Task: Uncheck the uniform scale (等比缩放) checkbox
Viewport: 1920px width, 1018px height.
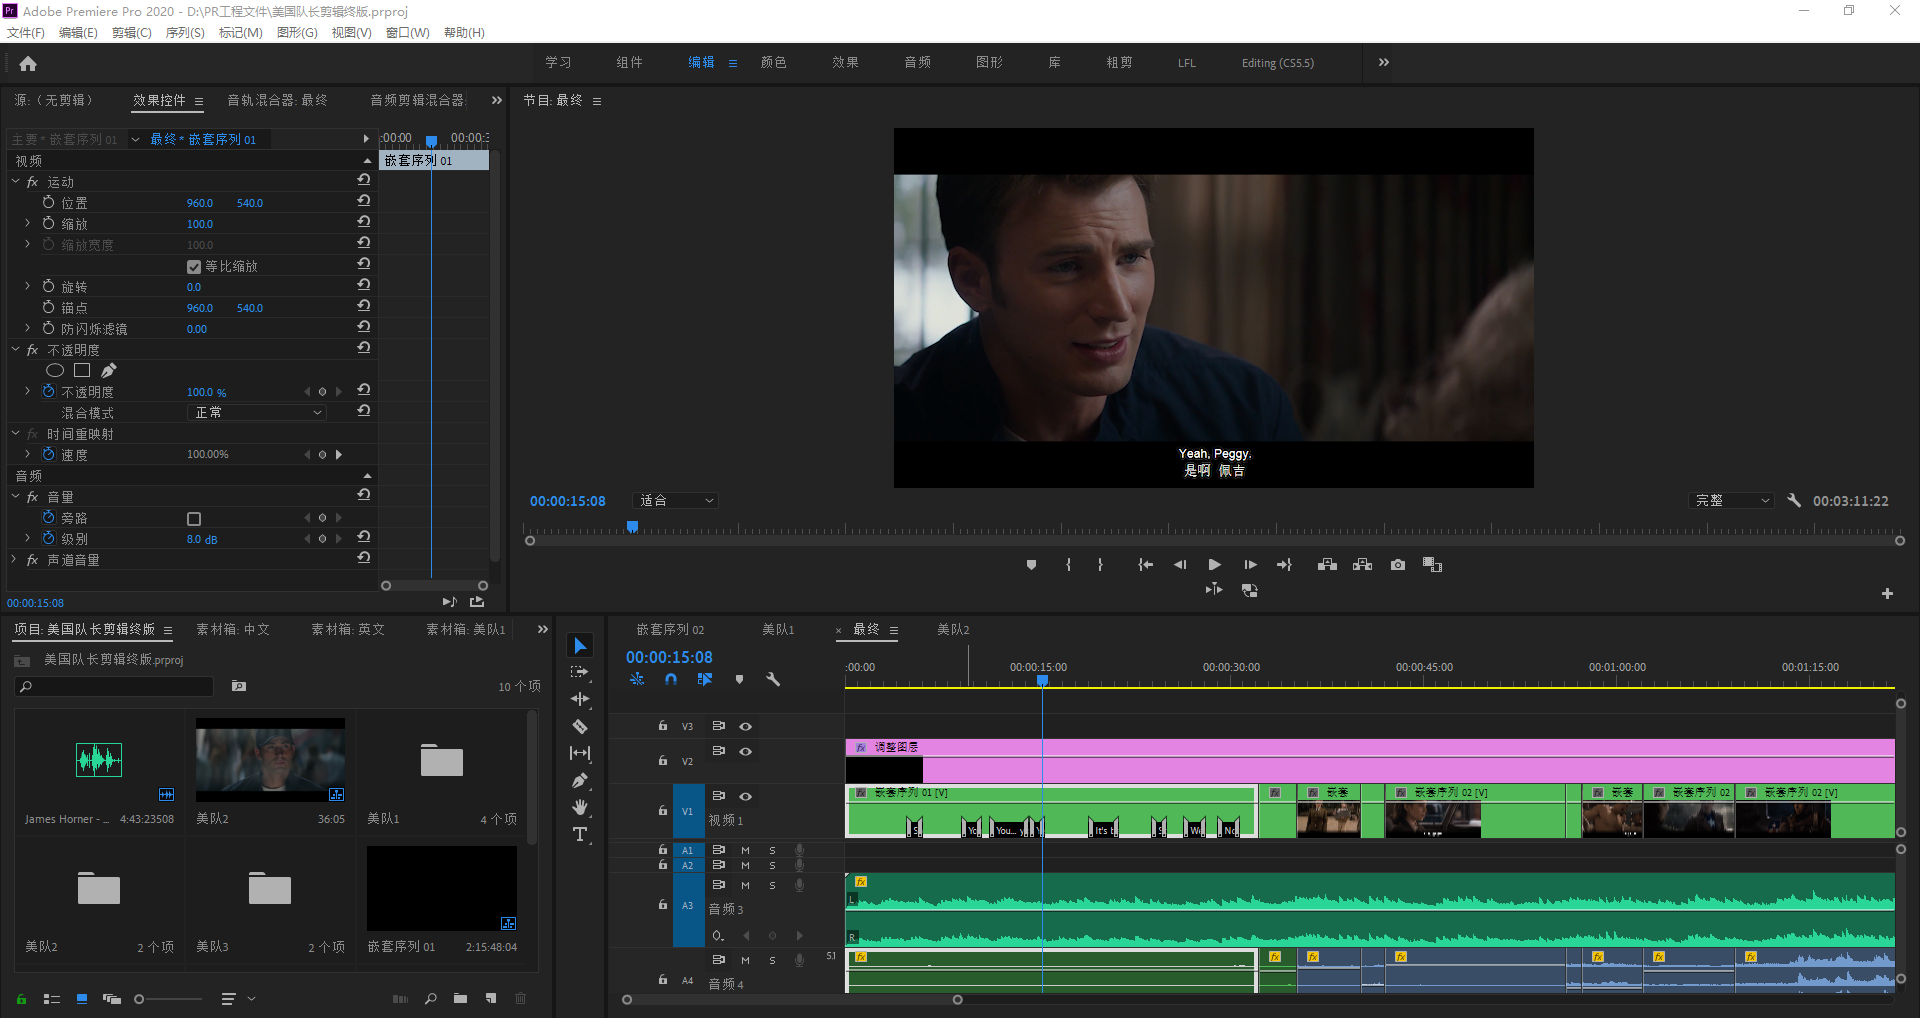Action: pyautogui.click(x=194, y=267)
